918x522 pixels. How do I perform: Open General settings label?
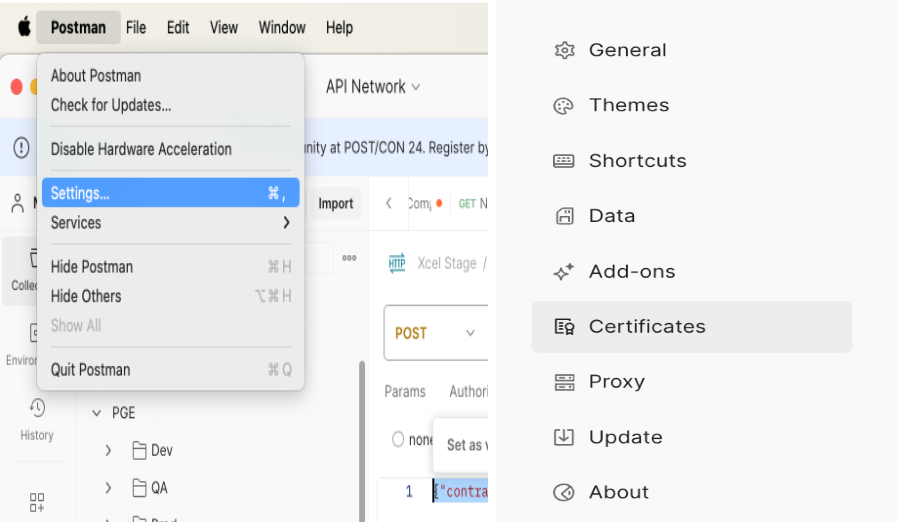(628, 50)
